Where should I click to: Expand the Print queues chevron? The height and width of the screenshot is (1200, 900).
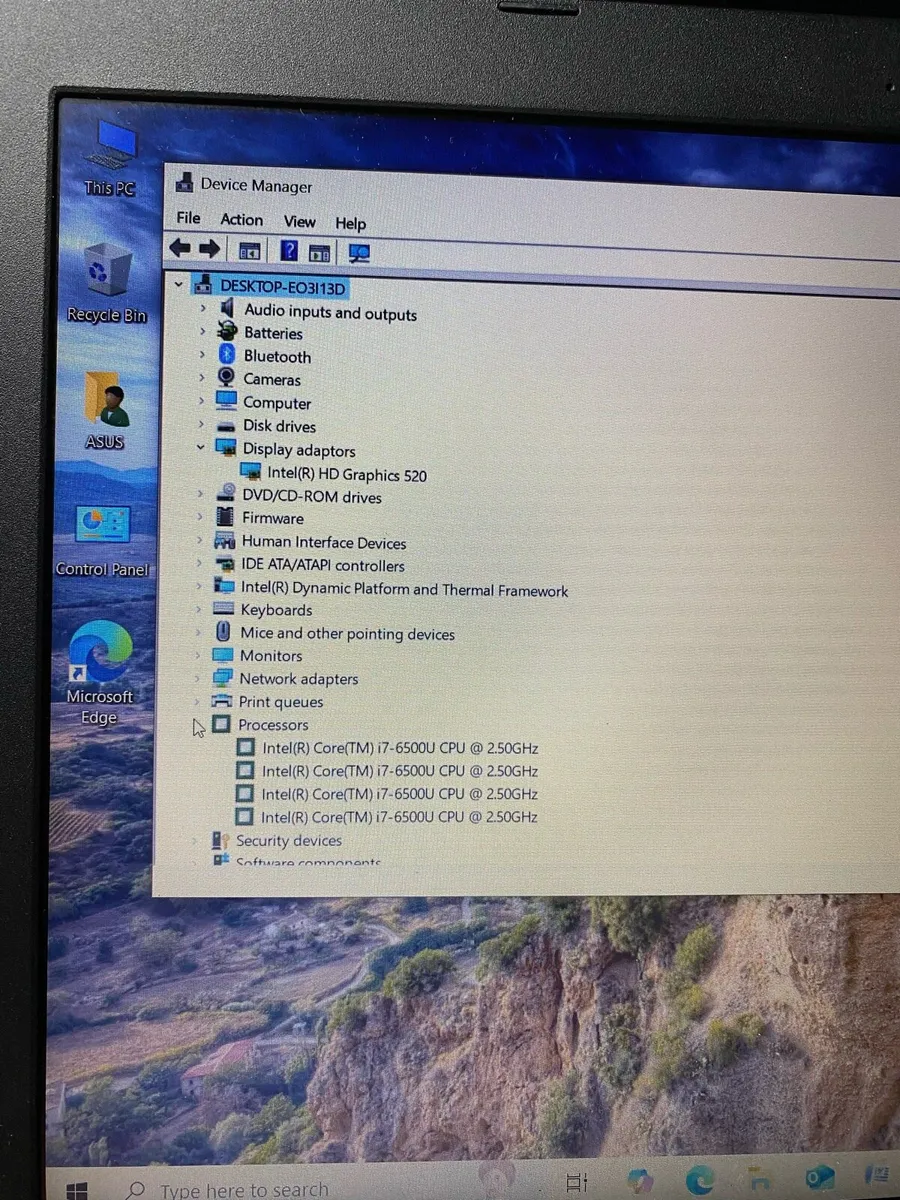tap(197, 701)
